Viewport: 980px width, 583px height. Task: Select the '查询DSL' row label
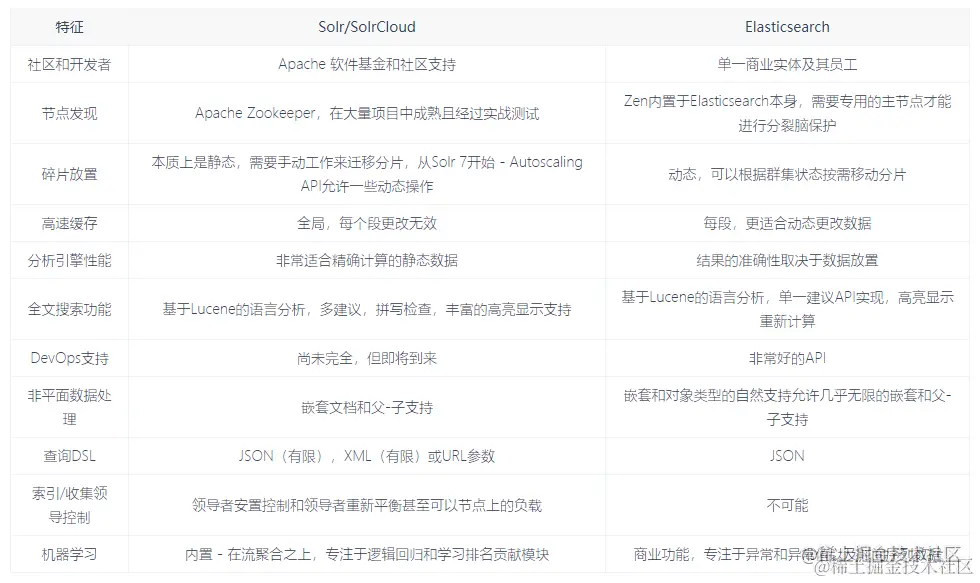69,456
